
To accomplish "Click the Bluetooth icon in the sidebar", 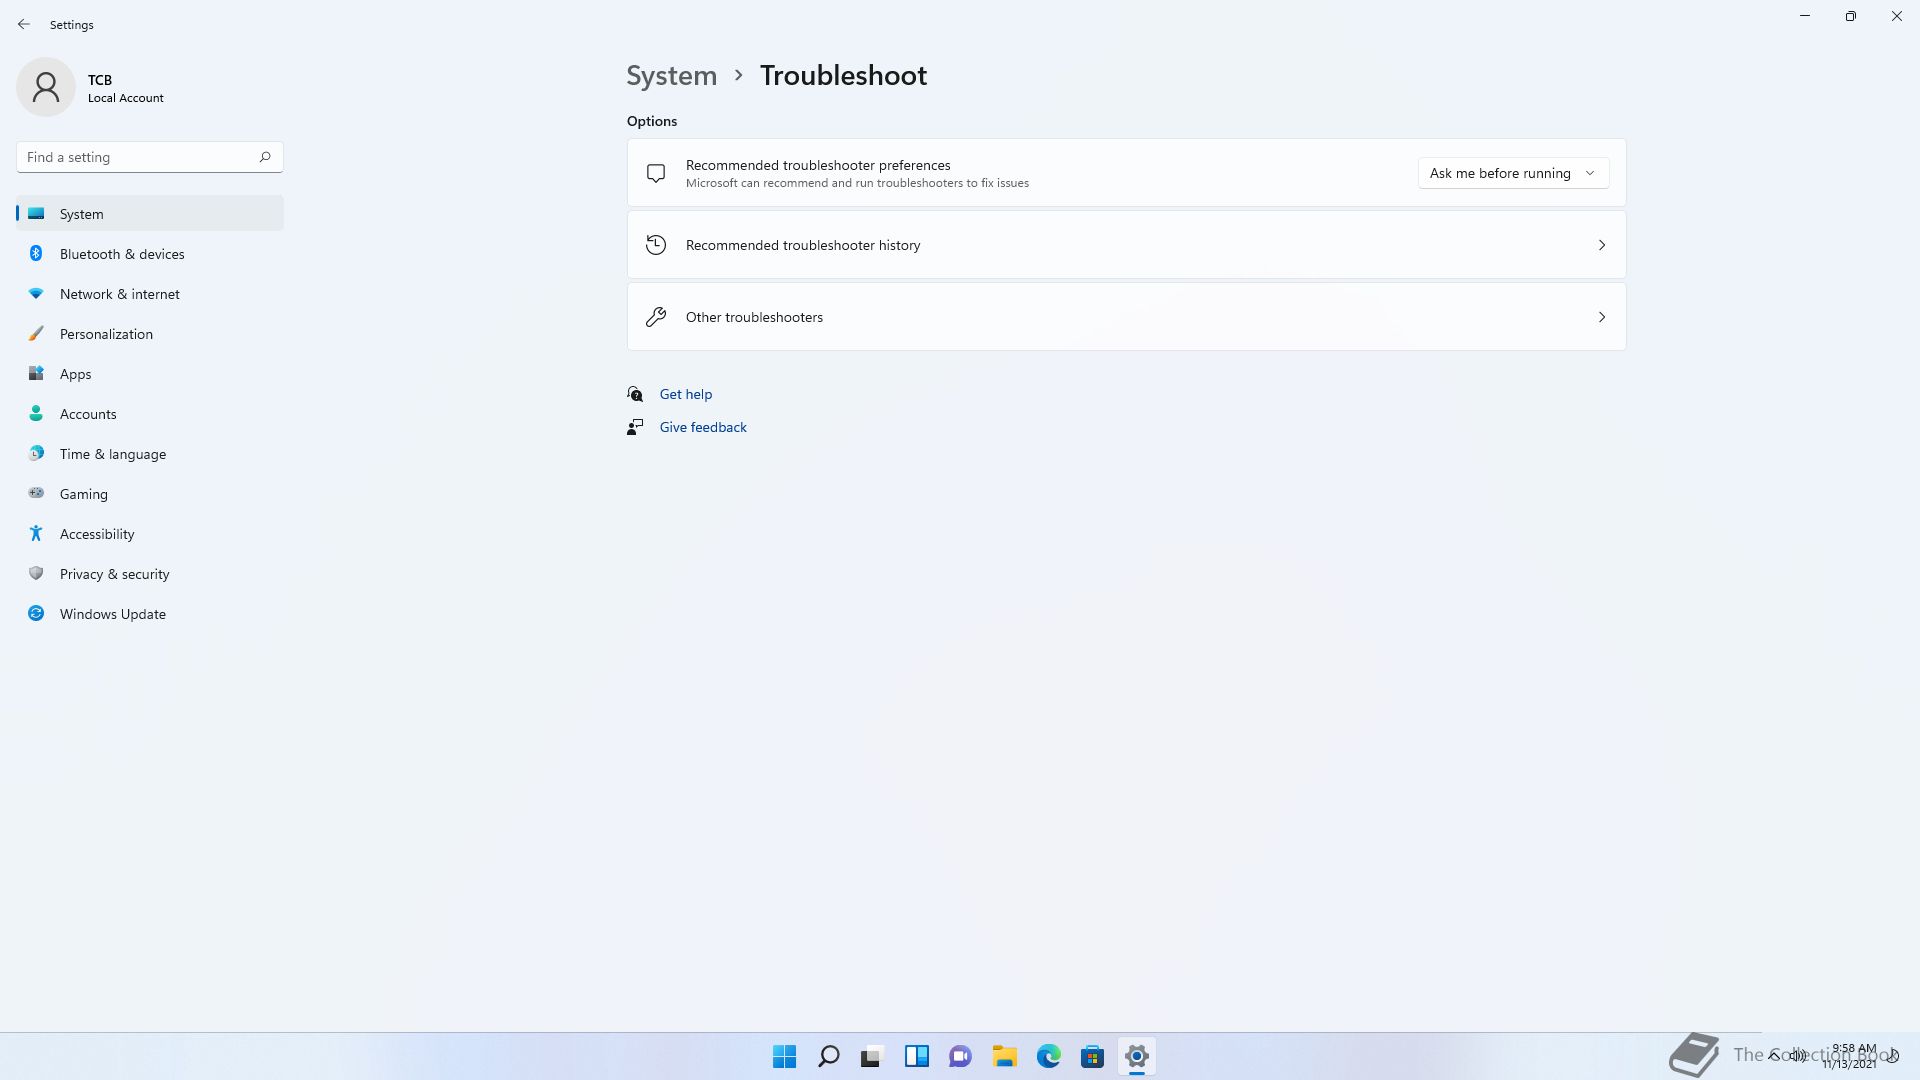I will (36, 254).
